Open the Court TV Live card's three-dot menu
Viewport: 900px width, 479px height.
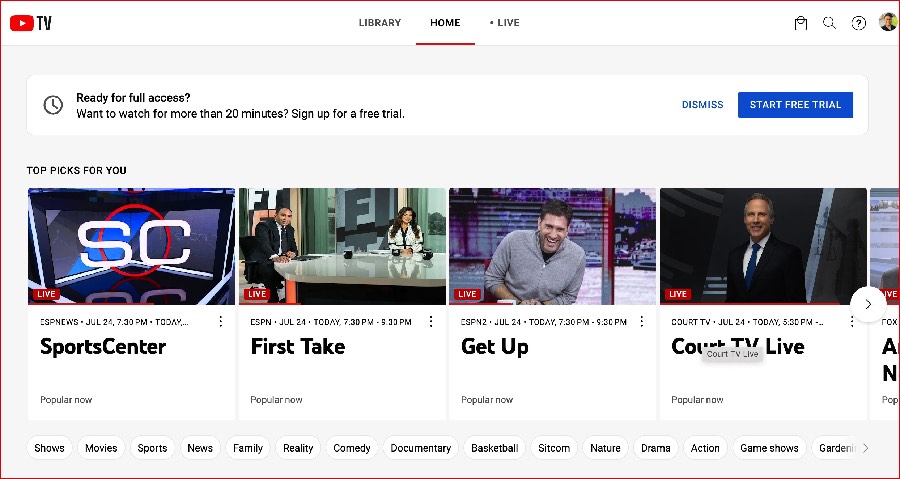click(x=852, y=321)
